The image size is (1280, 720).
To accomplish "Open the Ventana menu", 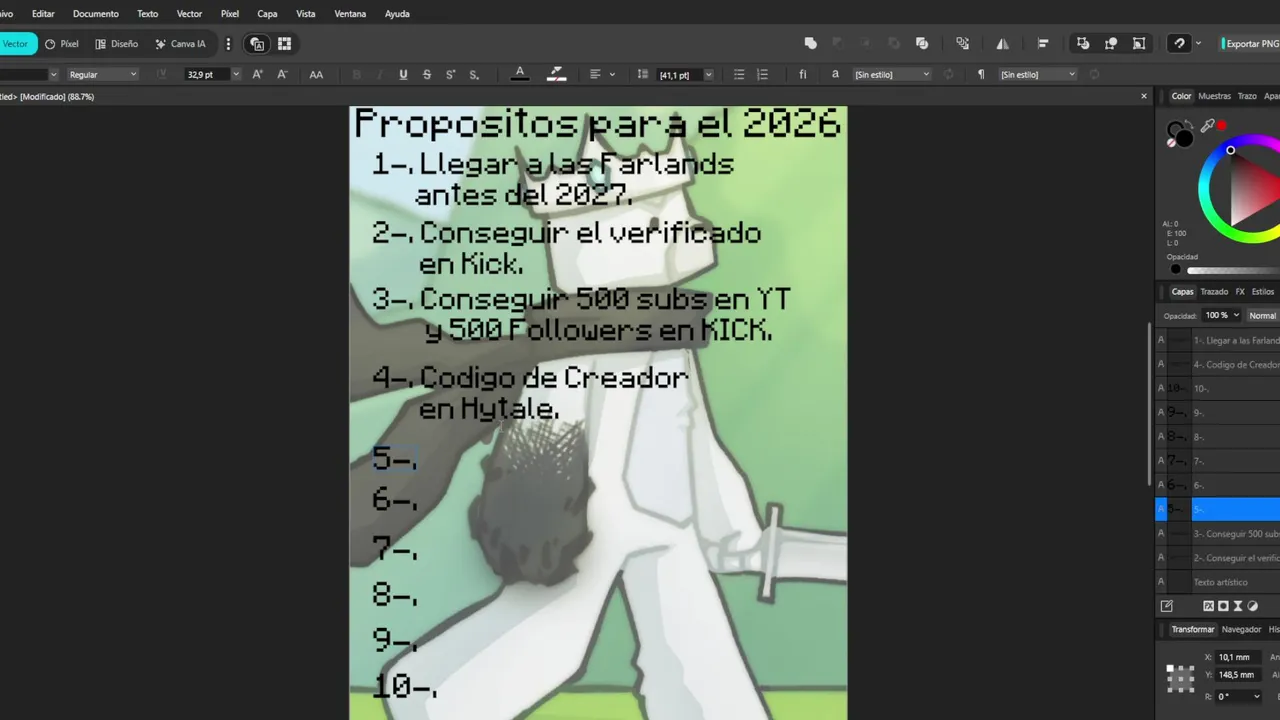I will click(x=350, y=14).
